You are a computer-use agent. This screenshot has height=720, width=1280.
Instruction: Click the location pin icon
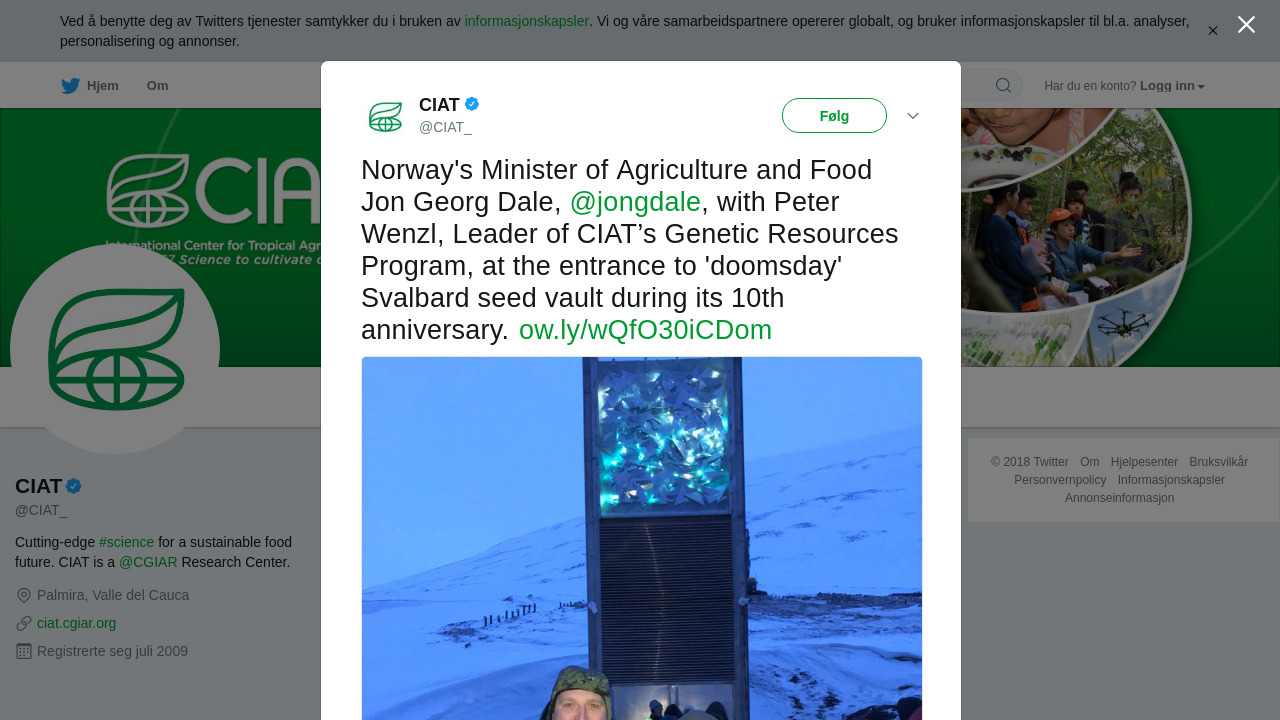tap(24, 595)
